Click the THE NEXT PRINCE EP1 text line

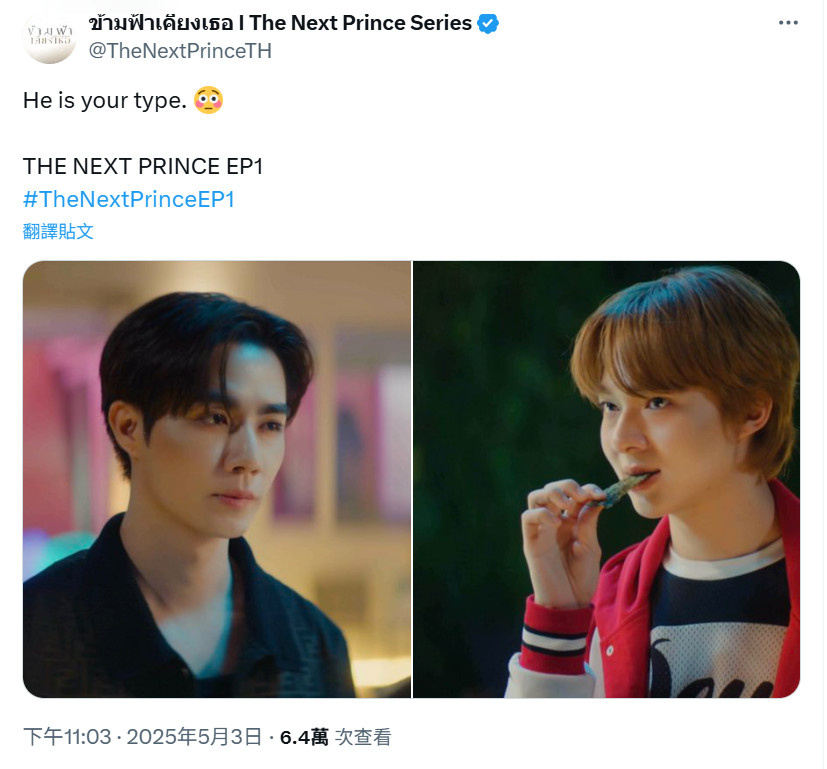143,166
